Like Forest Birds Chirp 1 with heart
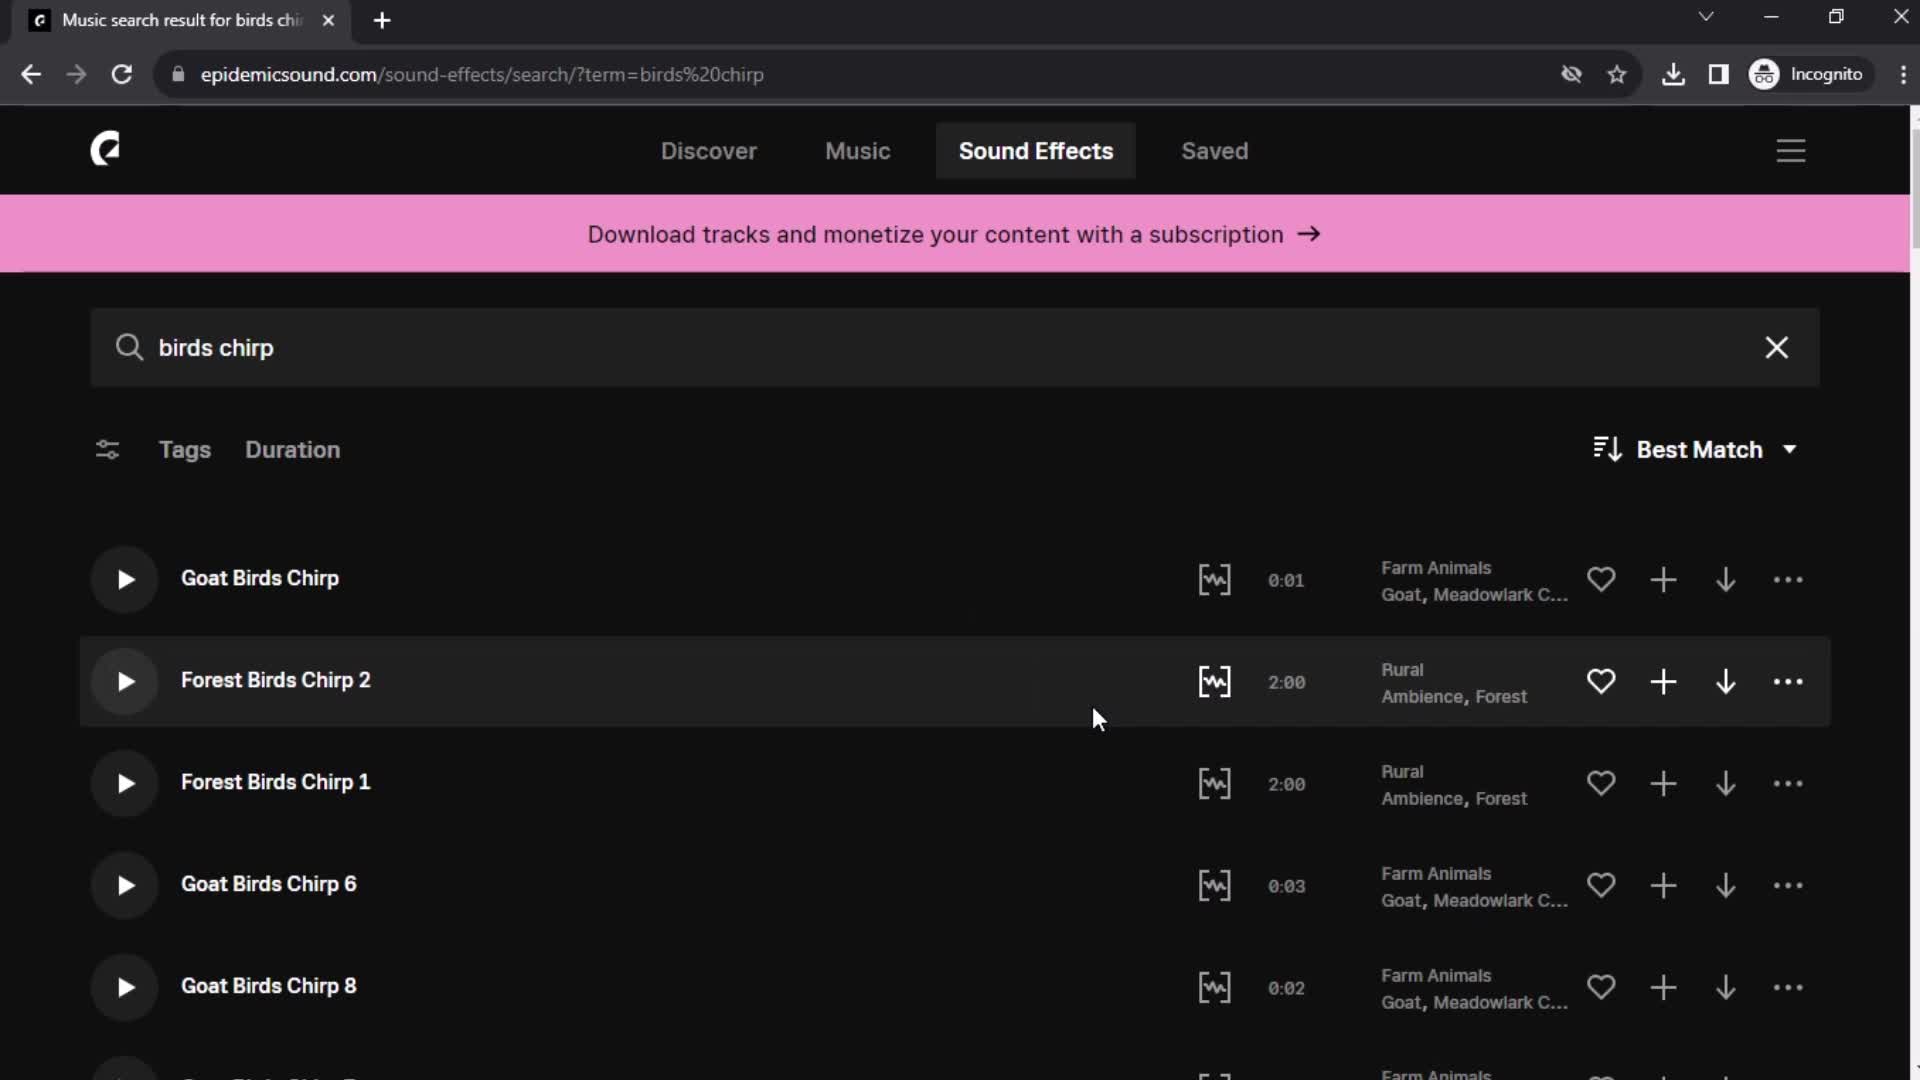The image size is (1920, 1080). pyautogui.click(x=1601, y=783)
